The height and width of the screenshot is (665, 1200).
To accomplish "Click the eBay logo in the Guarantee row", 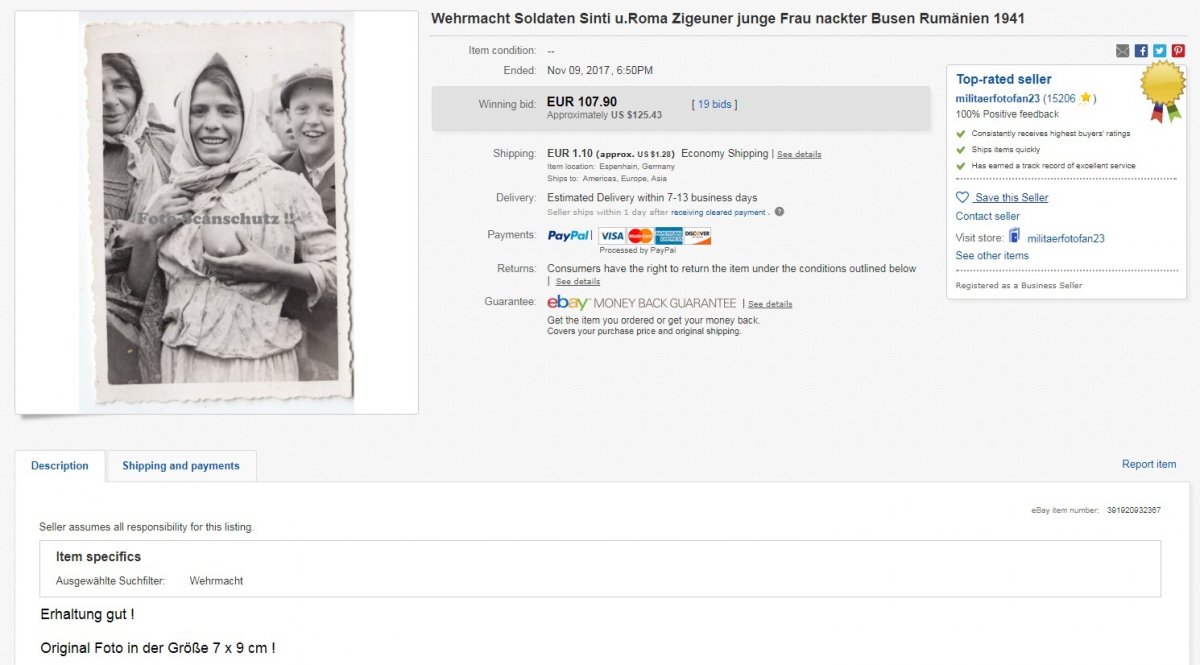I will pos(568,303).
